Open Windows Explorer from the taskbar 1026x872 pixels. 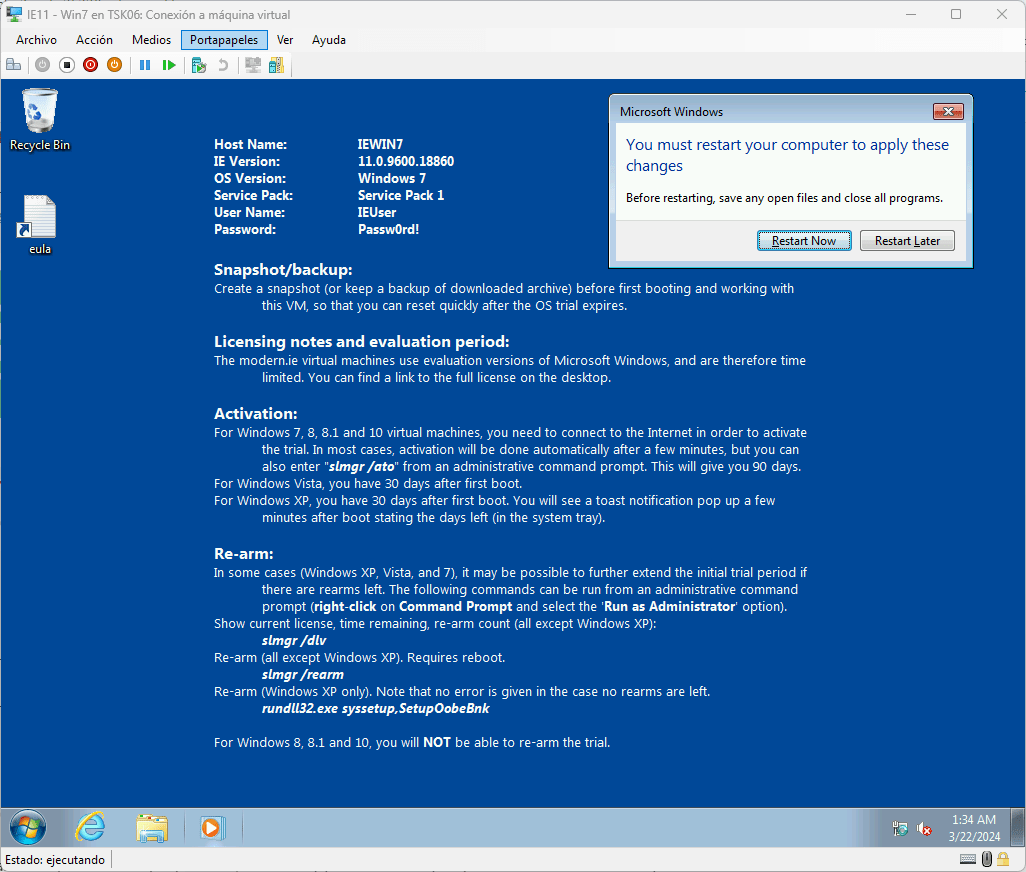coord(151,828)
